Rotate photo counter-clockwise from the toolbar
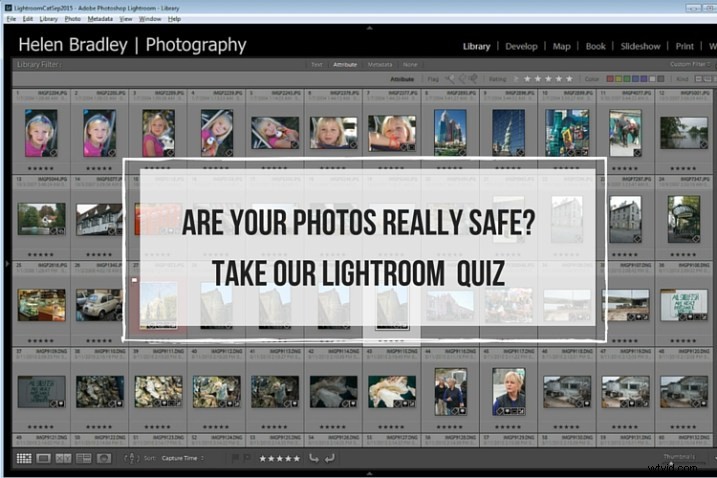 tap(314, 458)
